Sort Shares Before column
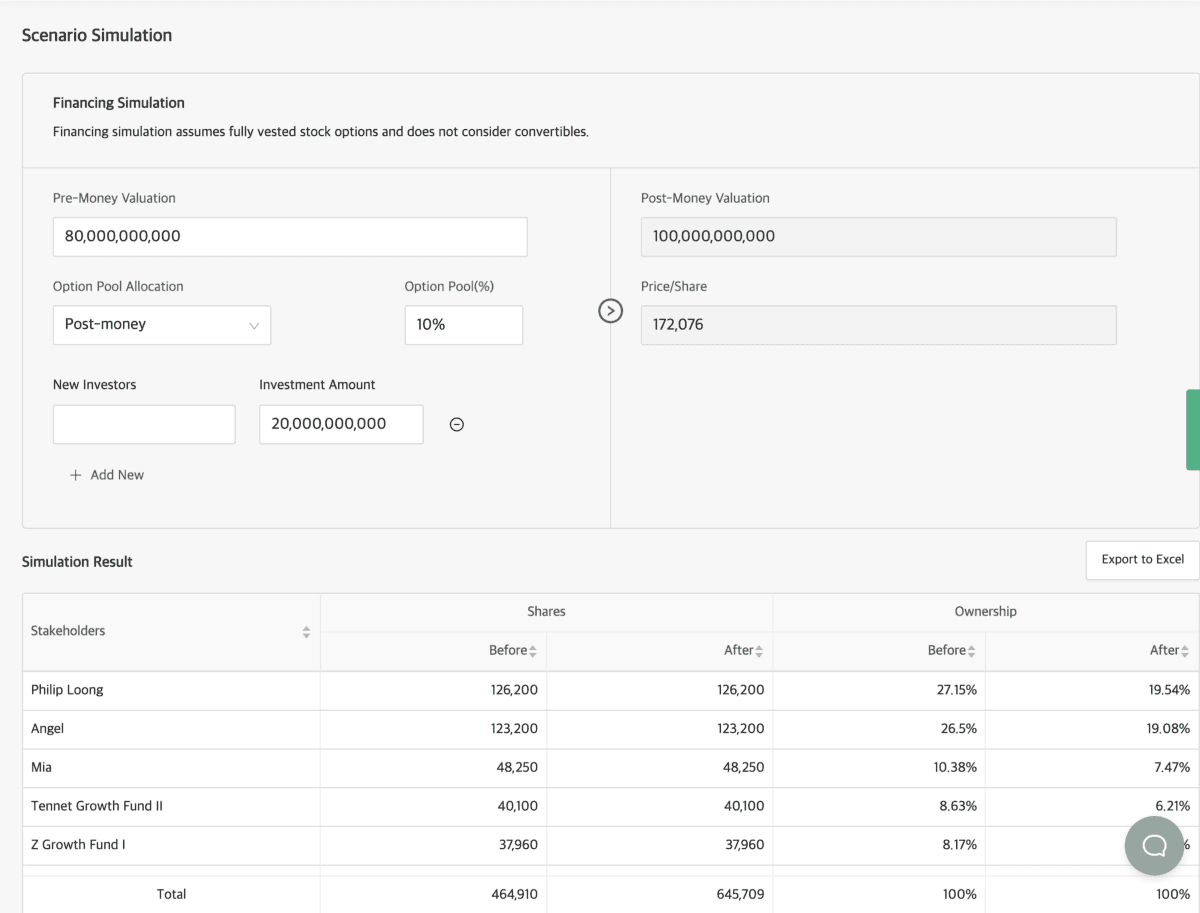The image size is (1200, 913). (x=533, y=651)
